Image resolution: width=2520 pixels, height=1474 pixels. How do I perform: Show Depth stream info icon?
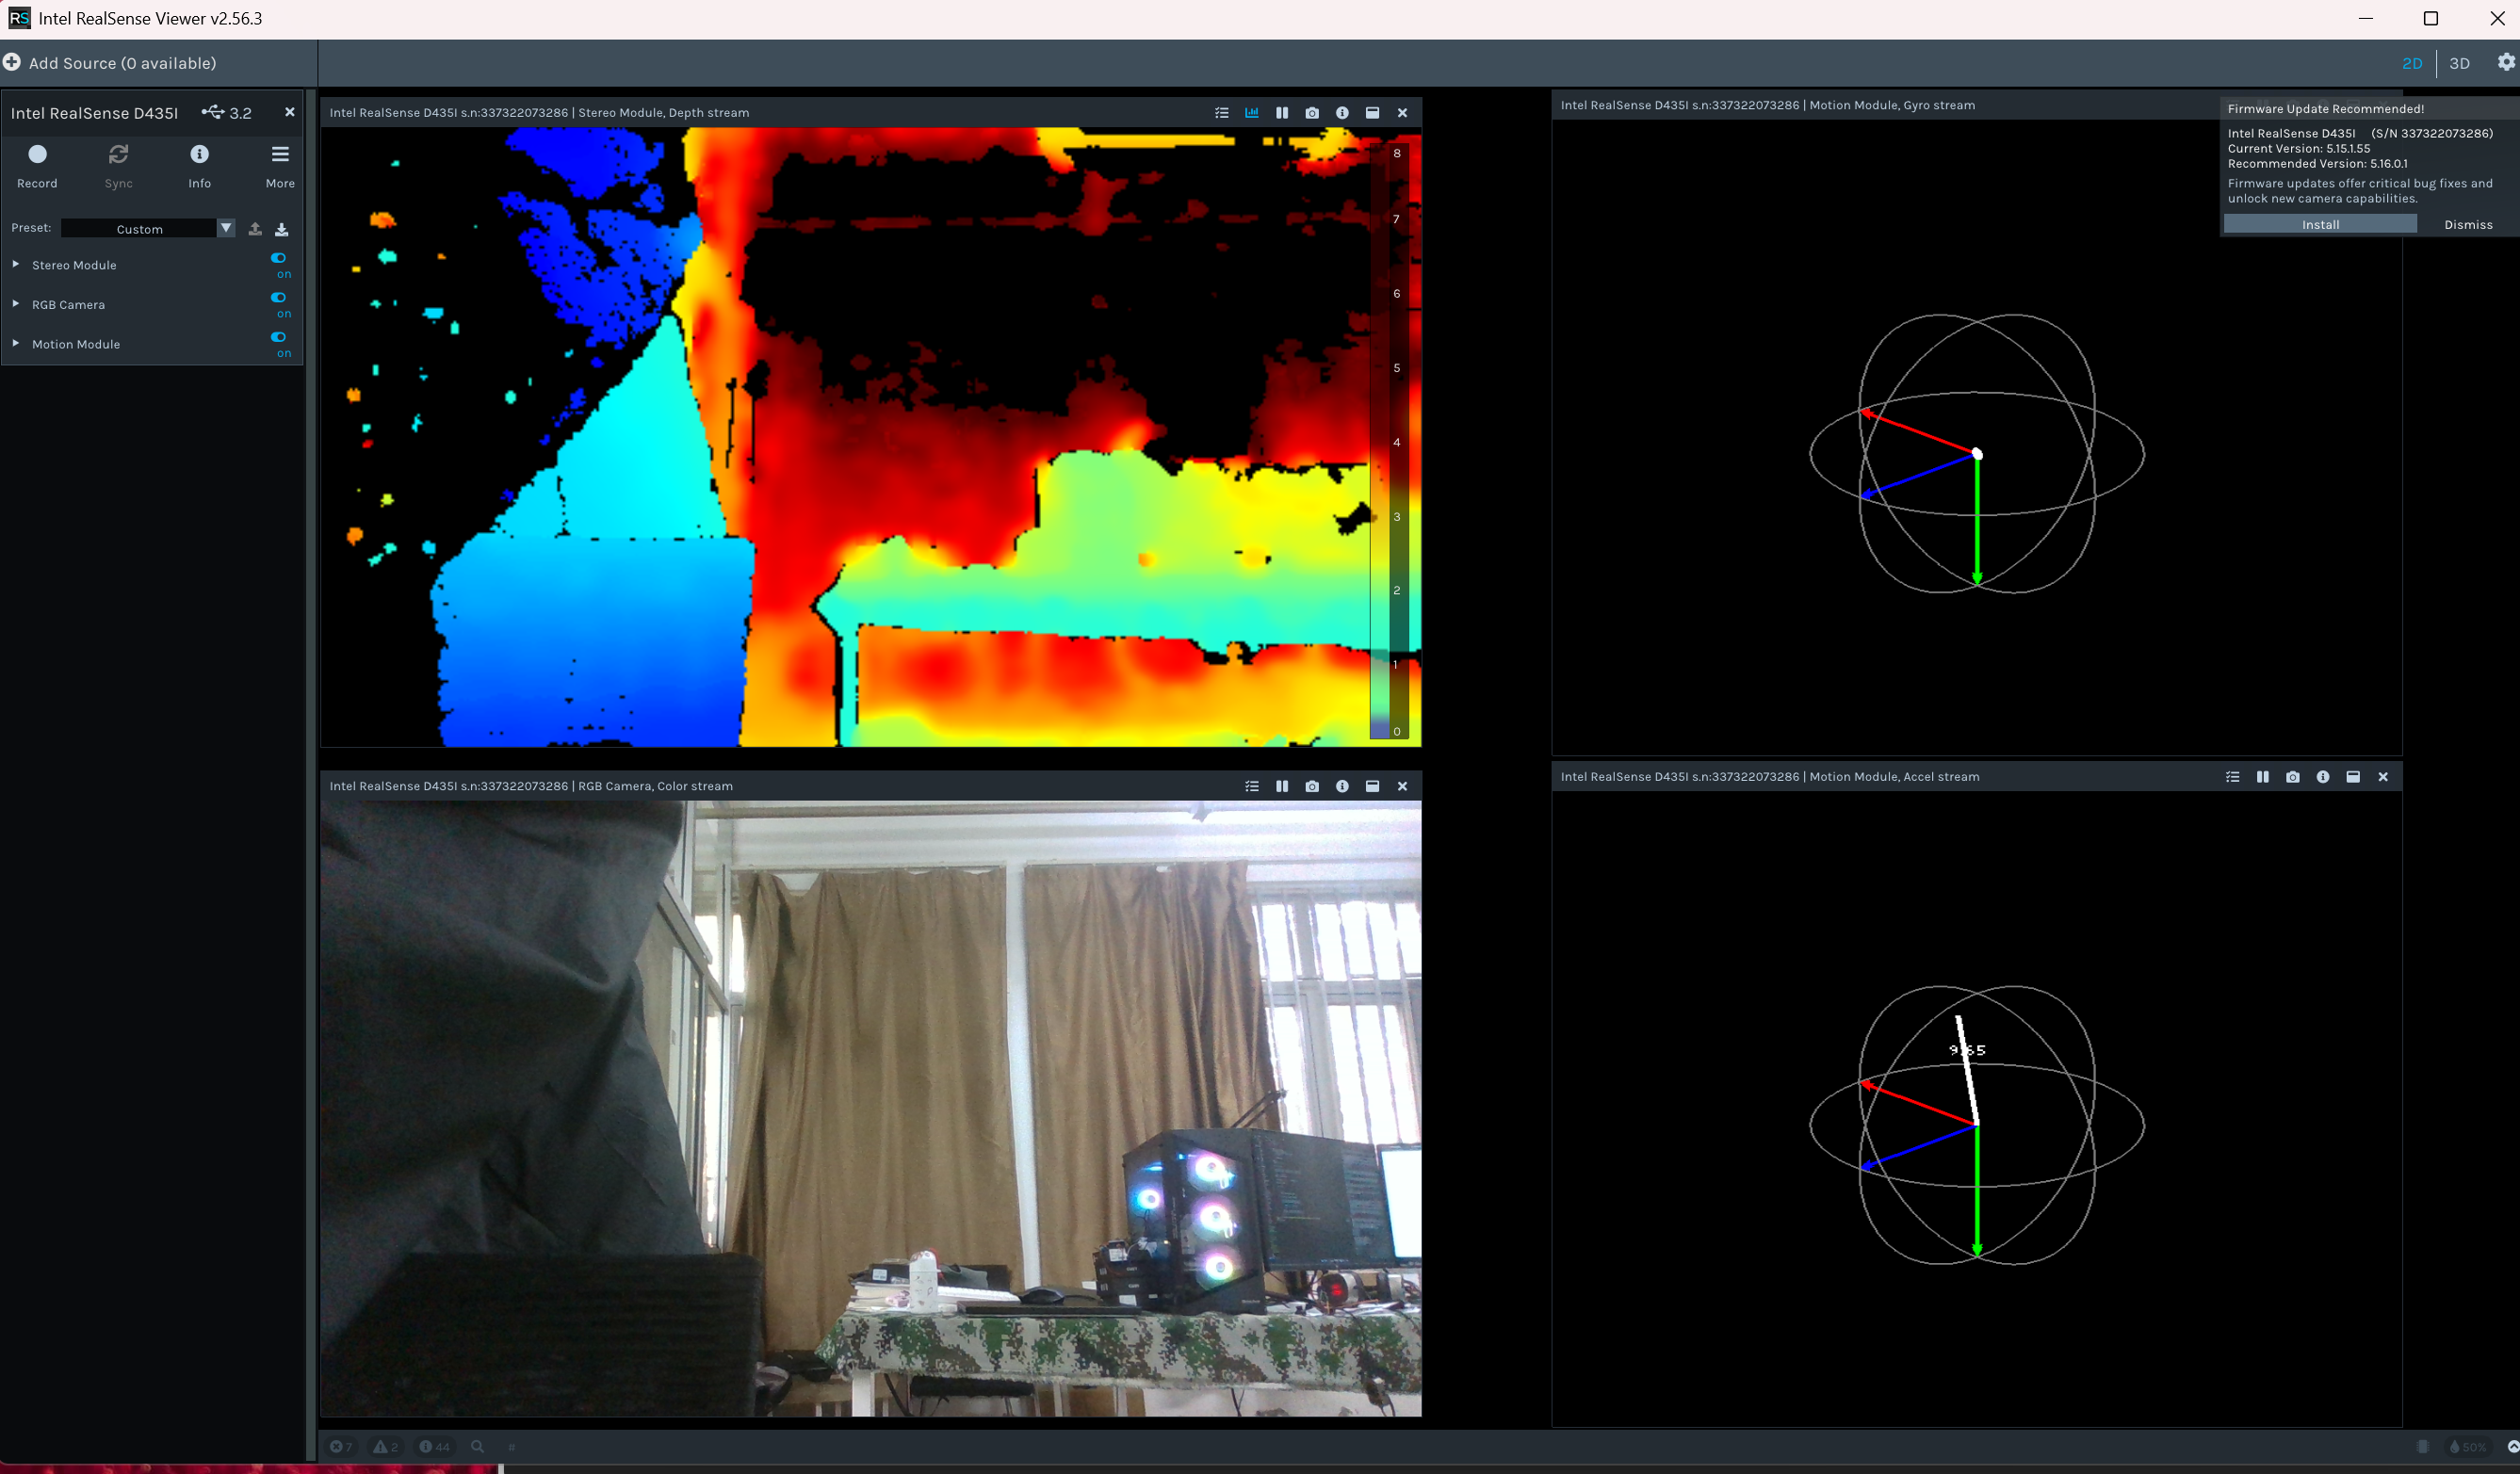pyautogui.click(x=1342, y=113)
